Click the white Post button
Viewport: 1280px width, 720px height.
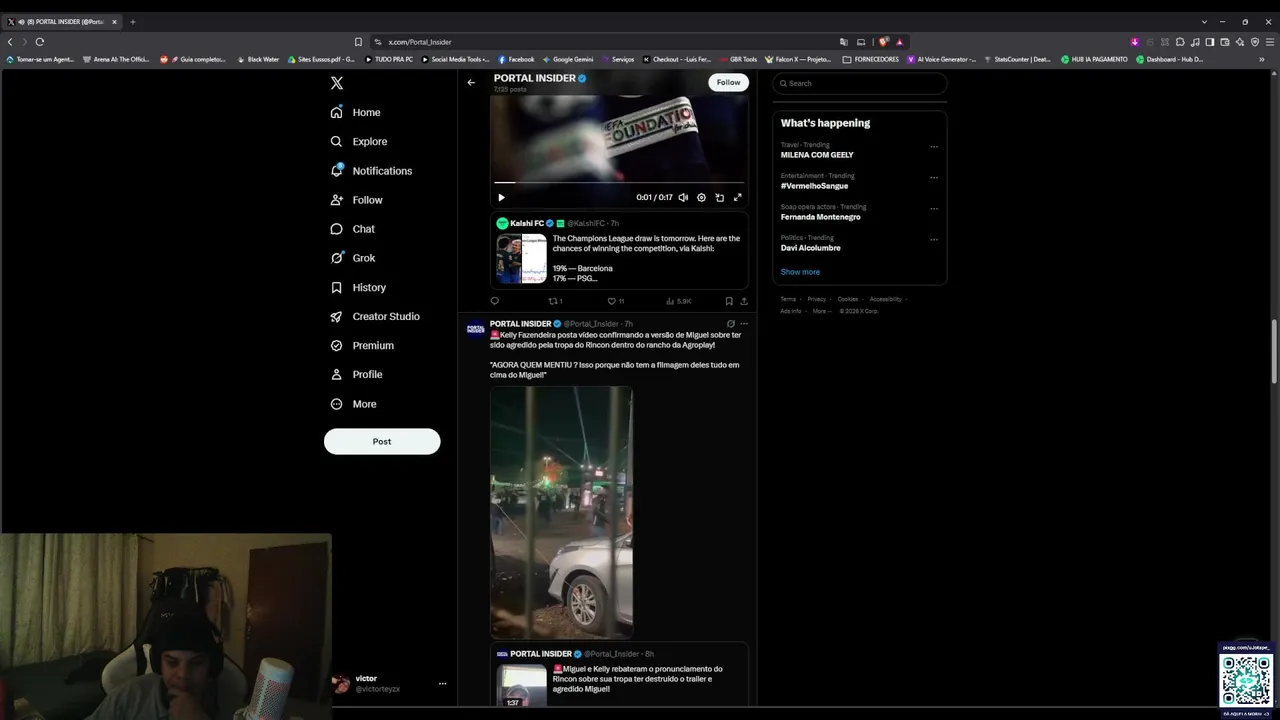382,442
